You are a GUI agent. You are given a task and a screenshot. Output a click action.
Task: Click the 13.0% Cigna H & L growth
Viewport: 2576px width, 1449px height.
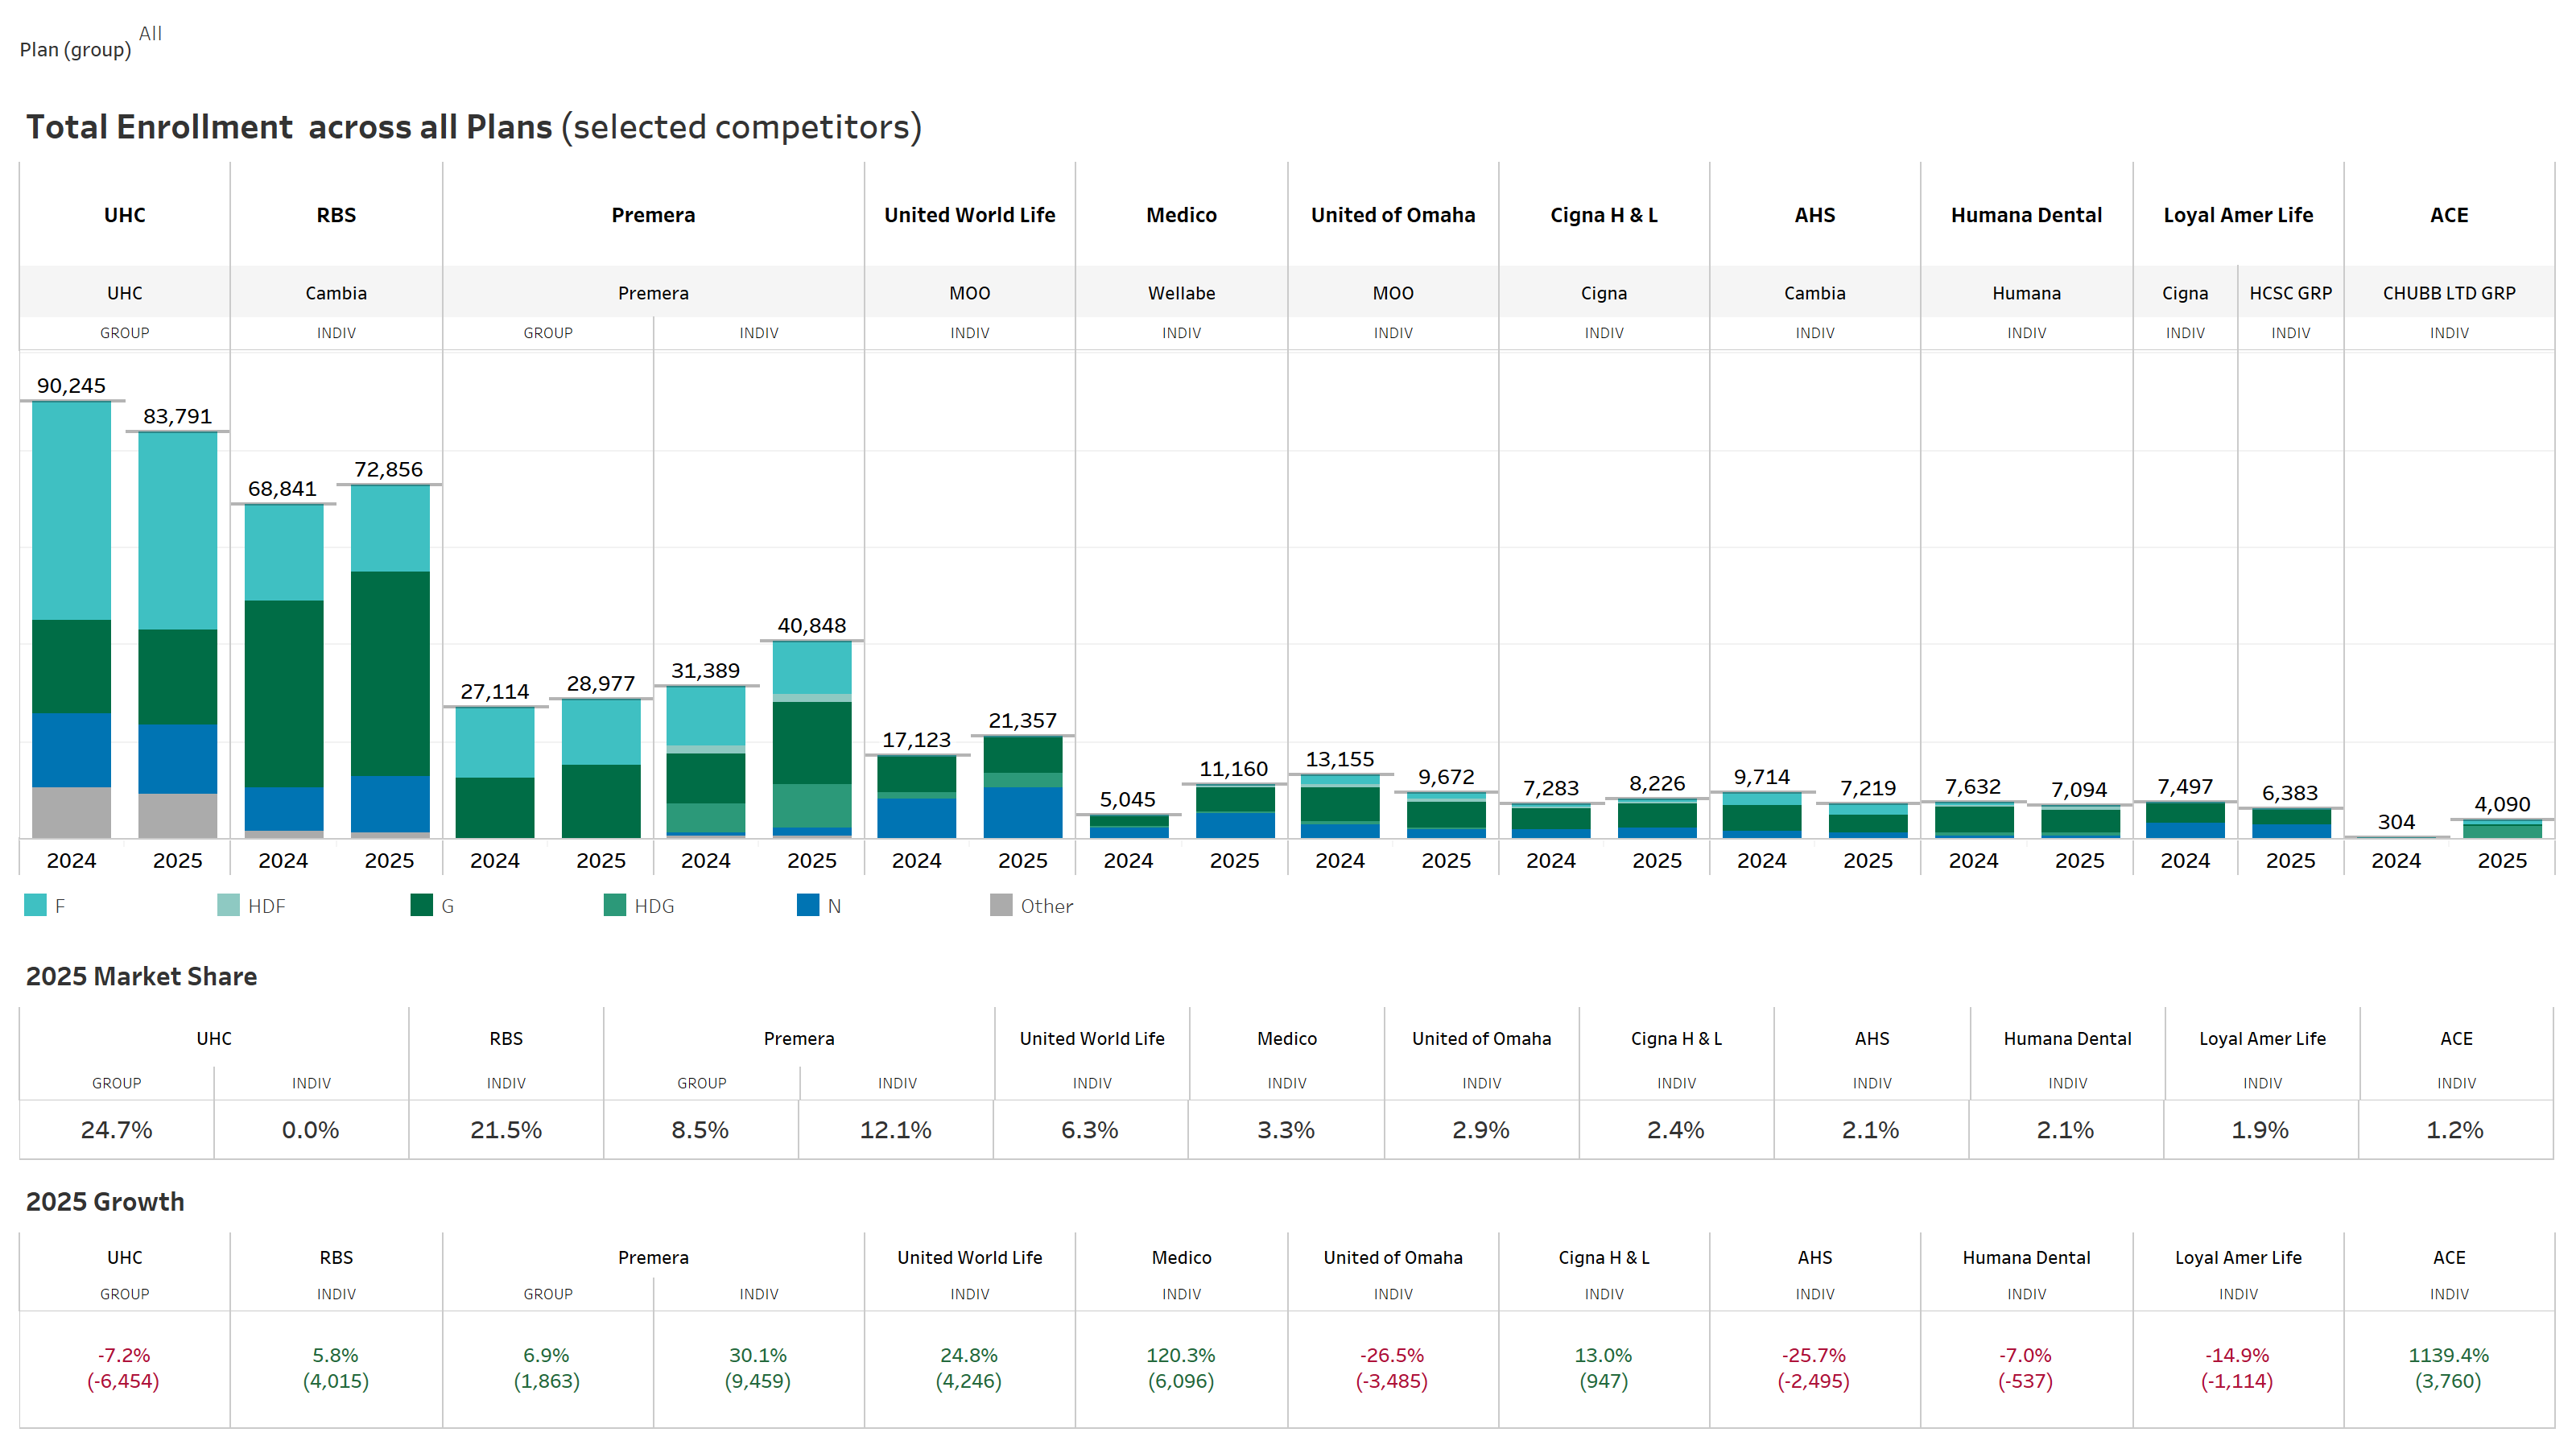pos(1603,1355)
